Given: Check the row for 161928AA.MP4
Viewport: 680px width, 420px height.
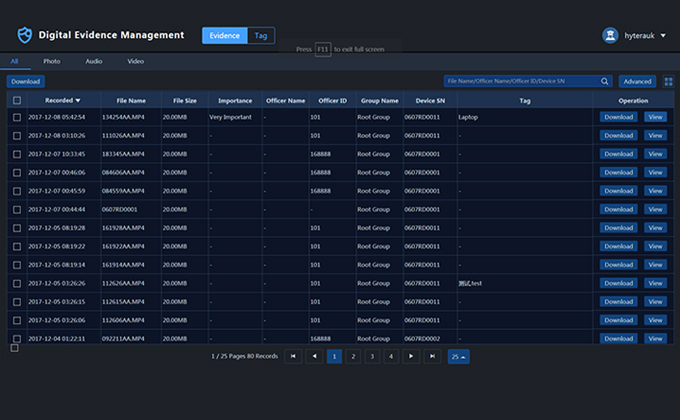Looking at the screenshot, I should point(17,228).
